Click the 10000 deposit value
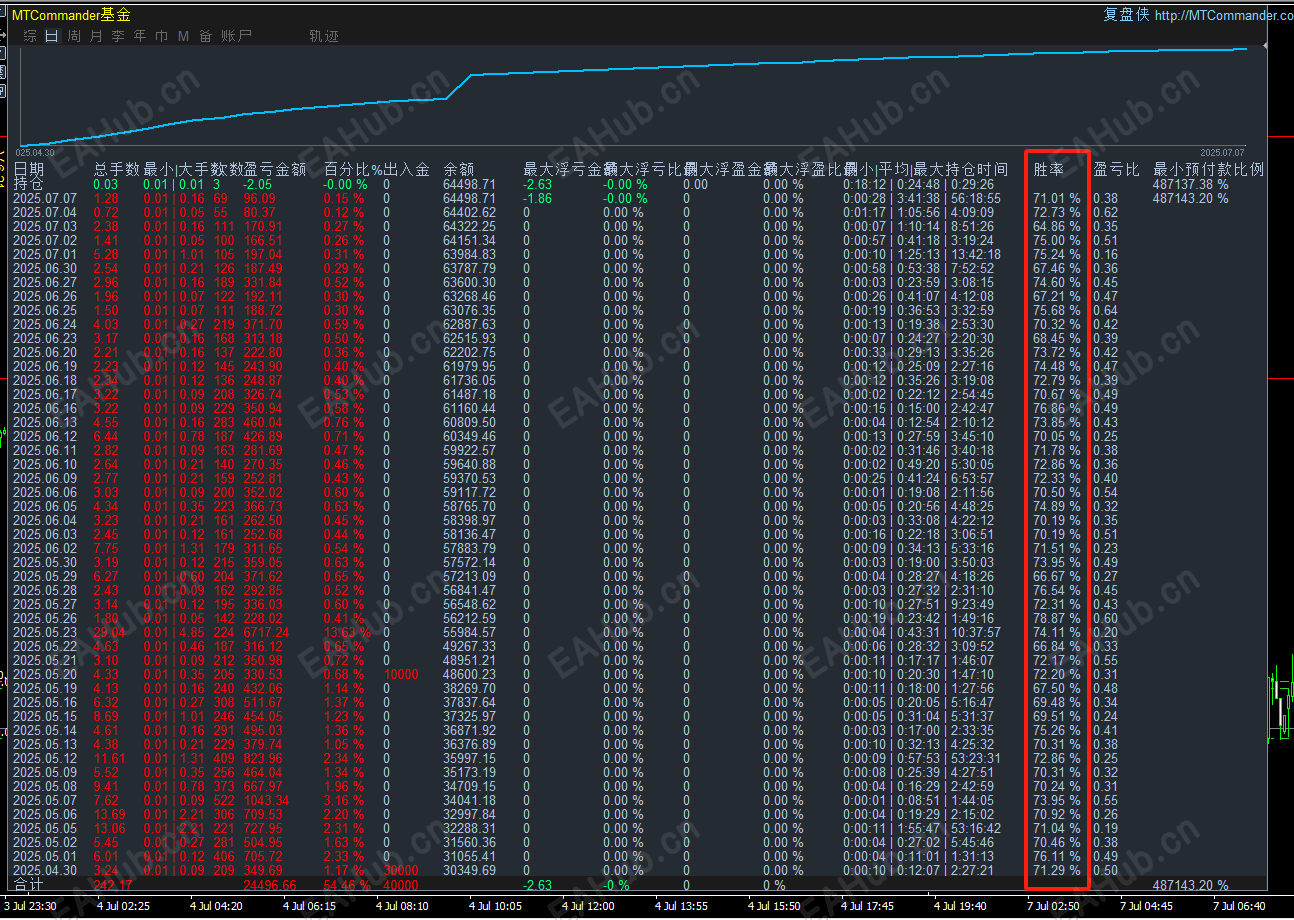Image resolution: width=1294 pixels, height=920 pixels. 401,675
